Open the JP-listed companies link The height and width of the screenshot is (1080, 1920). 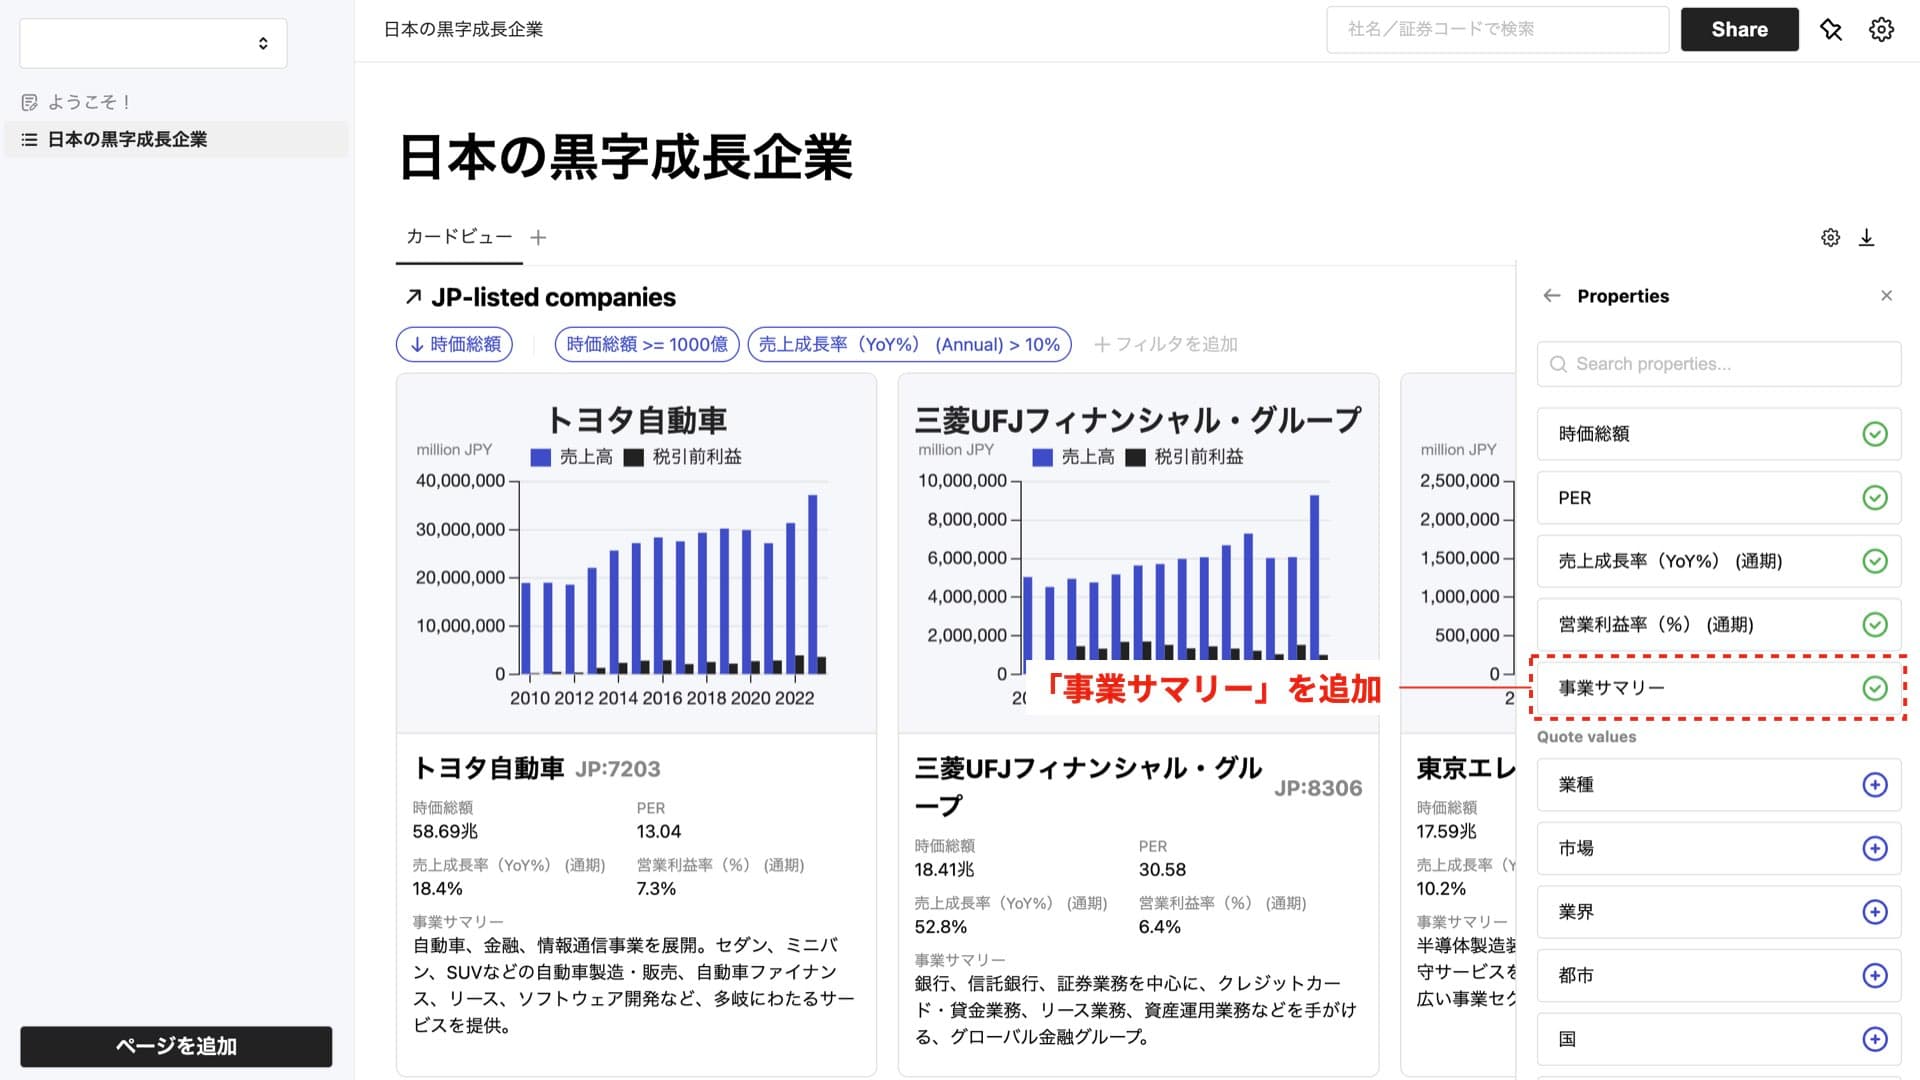pyautogui.click(x=553, y=297)
